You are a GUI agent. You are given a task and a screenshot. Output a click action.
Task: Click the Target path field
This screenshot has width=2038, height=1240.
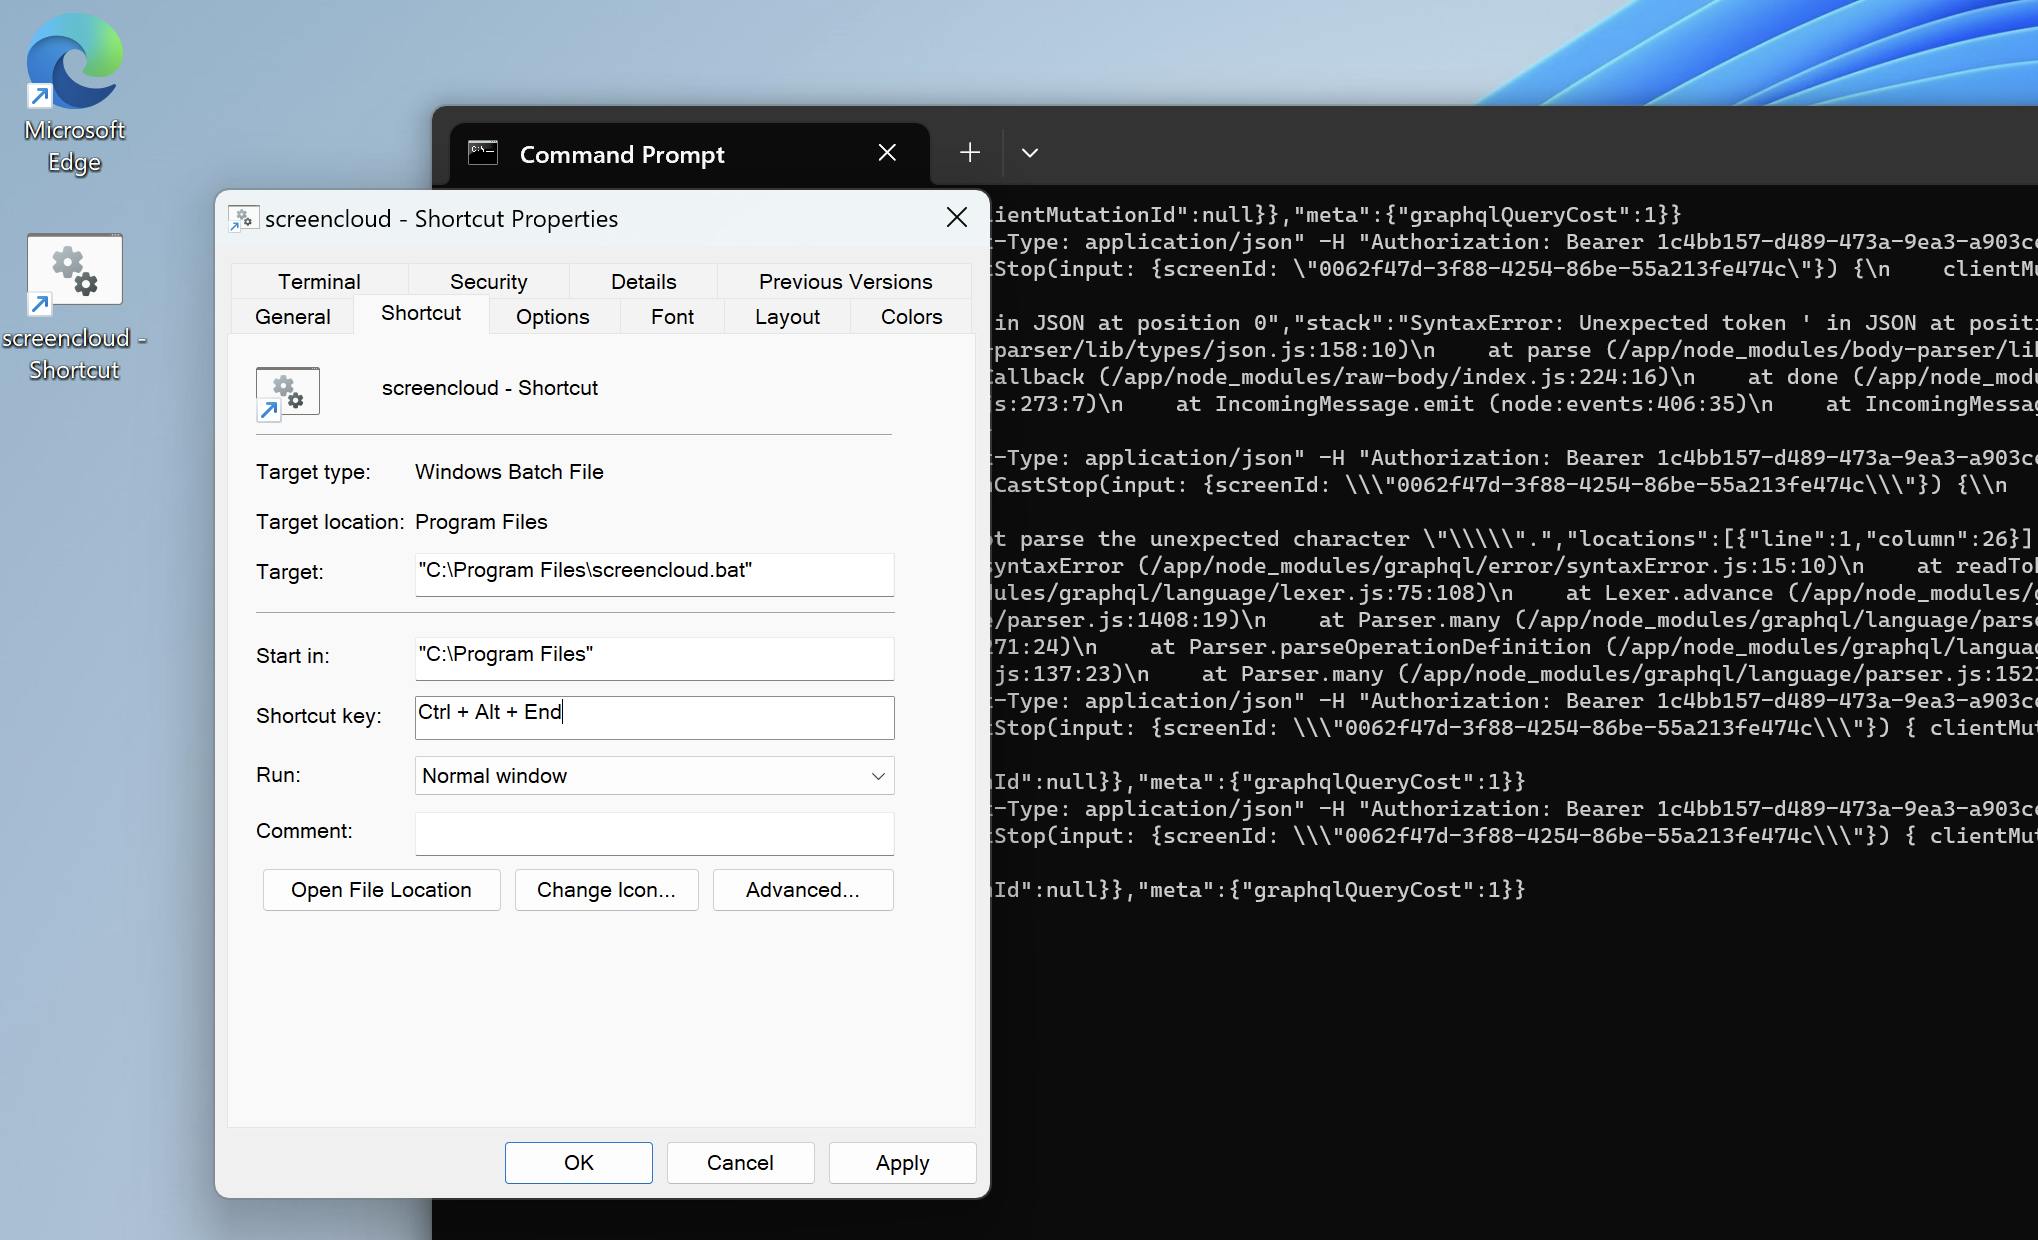654,573
